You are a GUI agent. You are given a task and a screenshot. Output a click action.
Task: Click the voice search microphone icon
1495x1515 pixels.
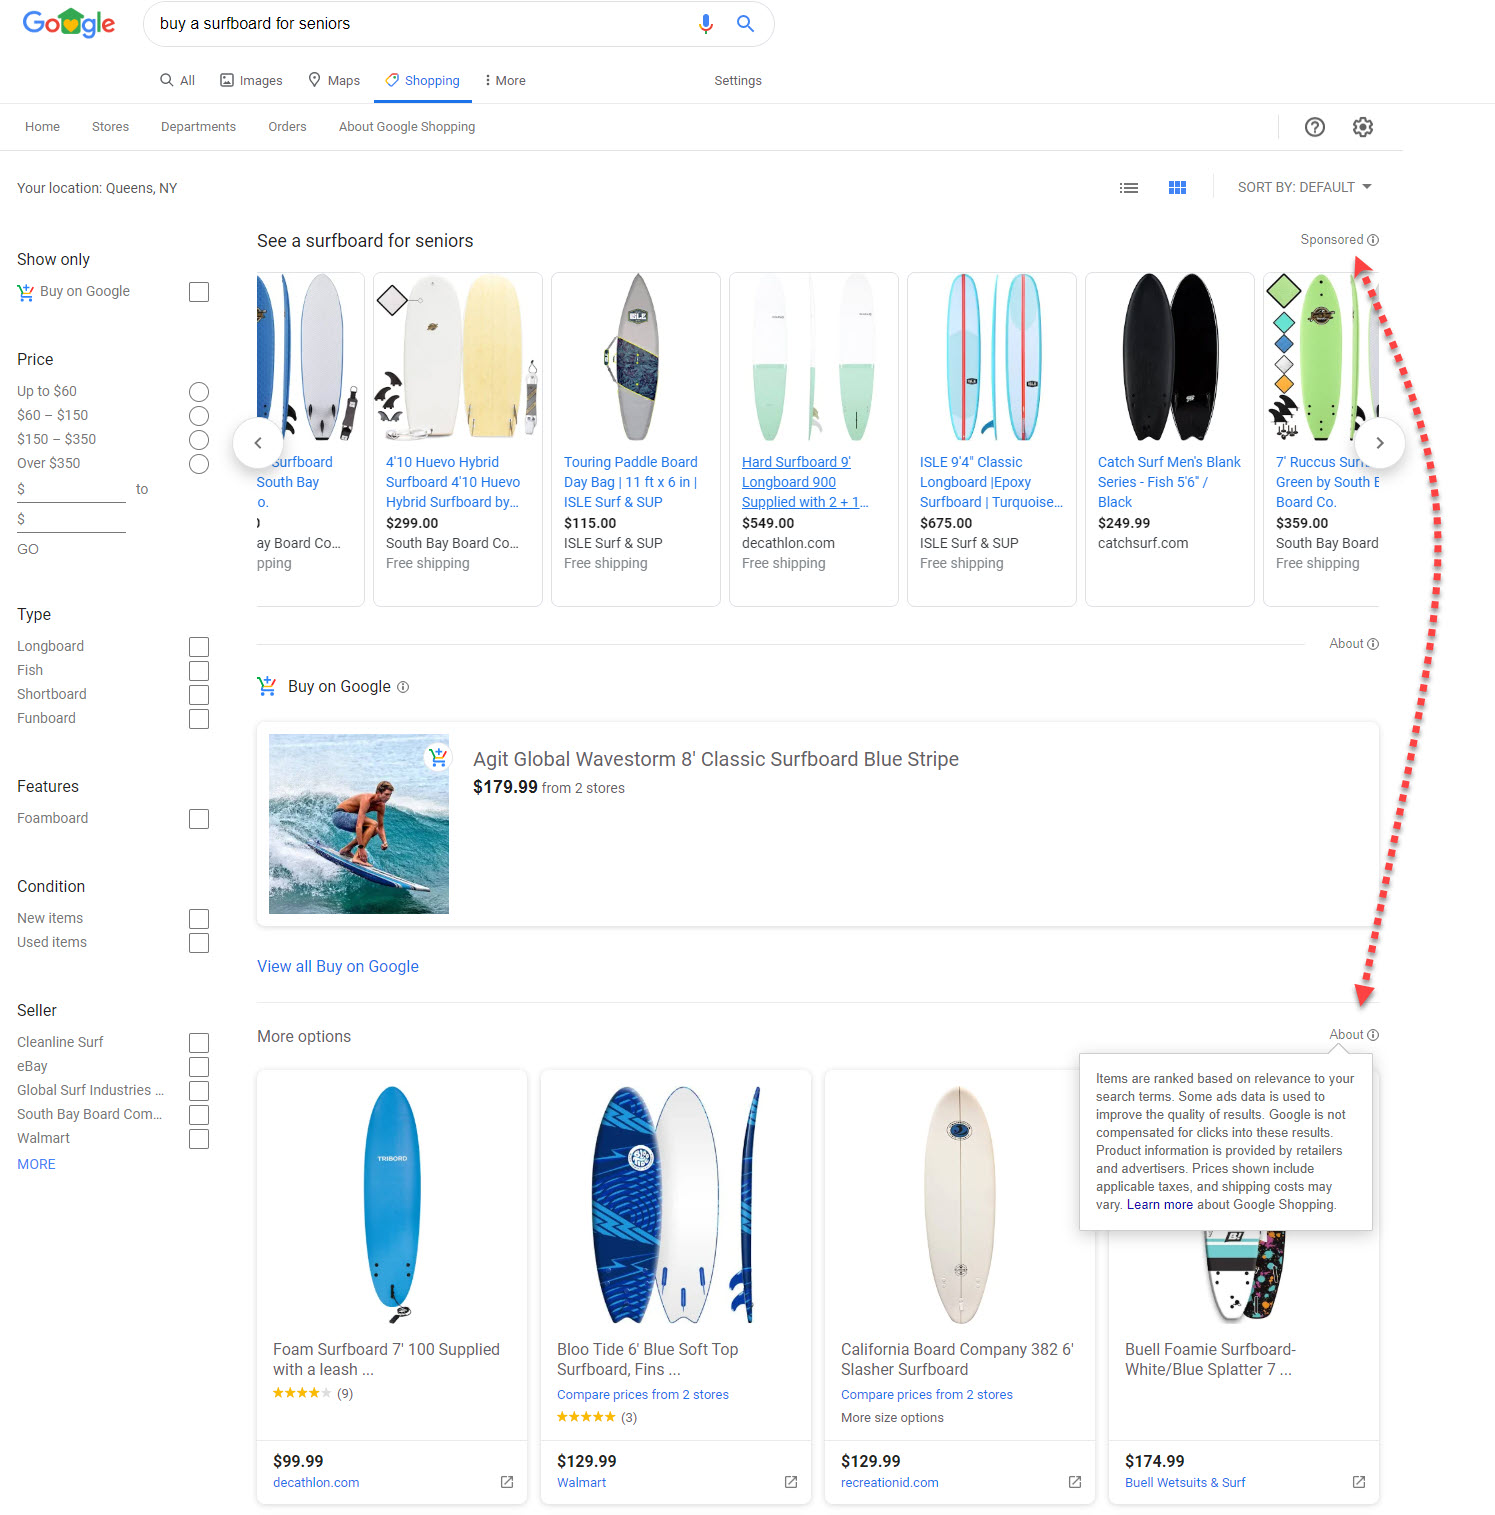(706, 24)
